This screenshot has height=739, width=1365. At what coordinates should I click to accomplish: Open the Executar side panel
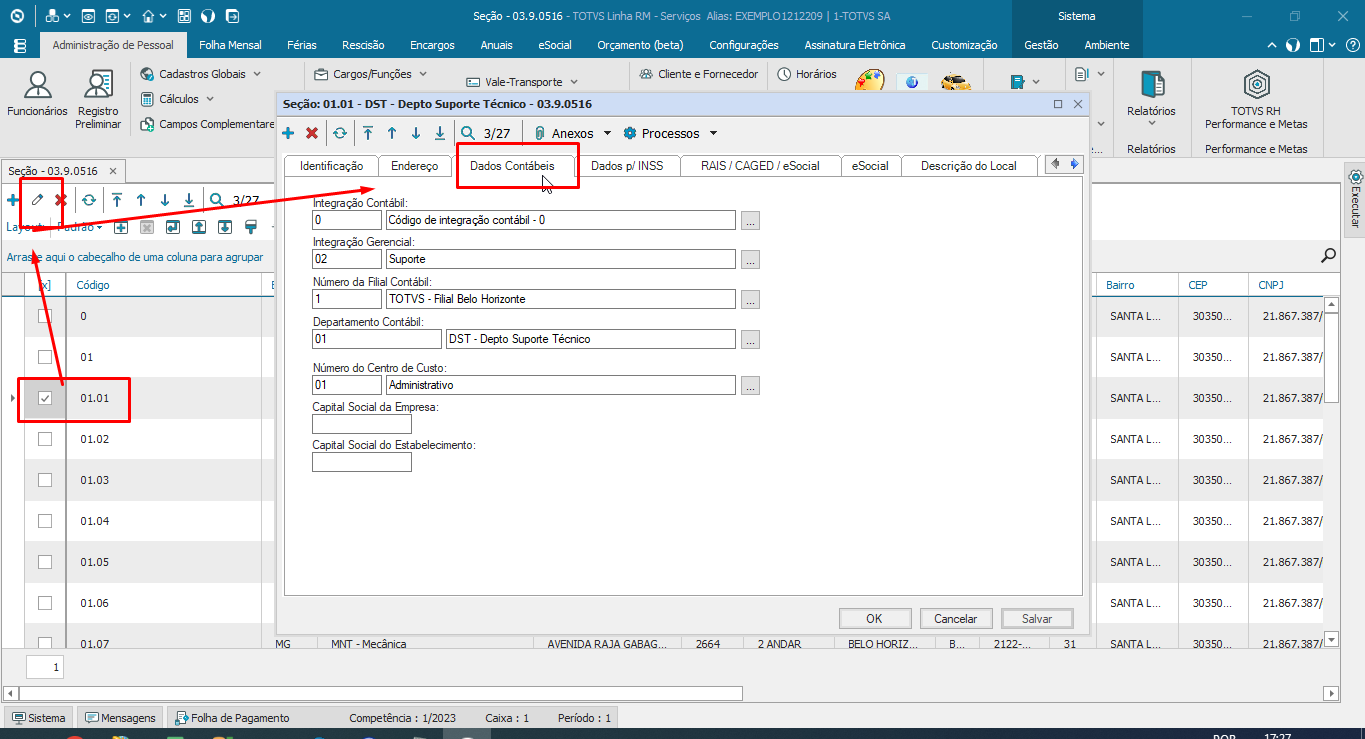[x=1355, y=199]
